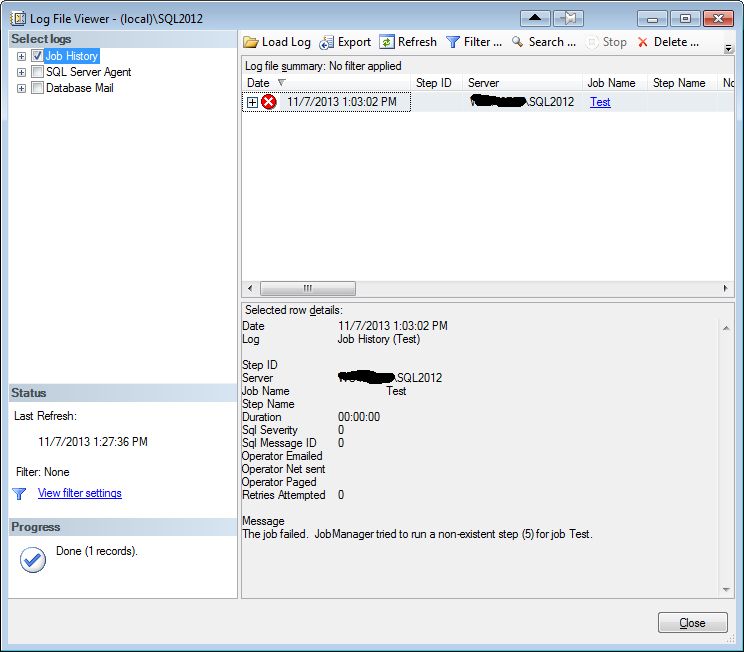Click the Load Log folder icon
Image resolution: width=744 pixels, height=652 pixels.
(x=251, y=42)
